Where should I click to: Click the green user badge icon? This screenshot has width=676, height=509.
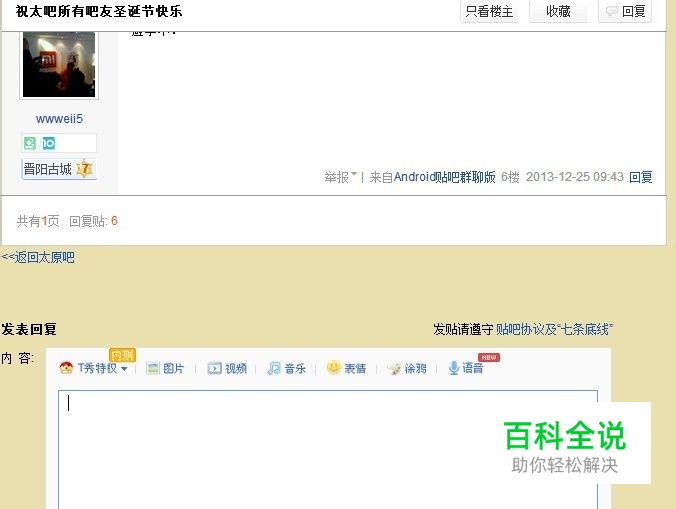30,143
